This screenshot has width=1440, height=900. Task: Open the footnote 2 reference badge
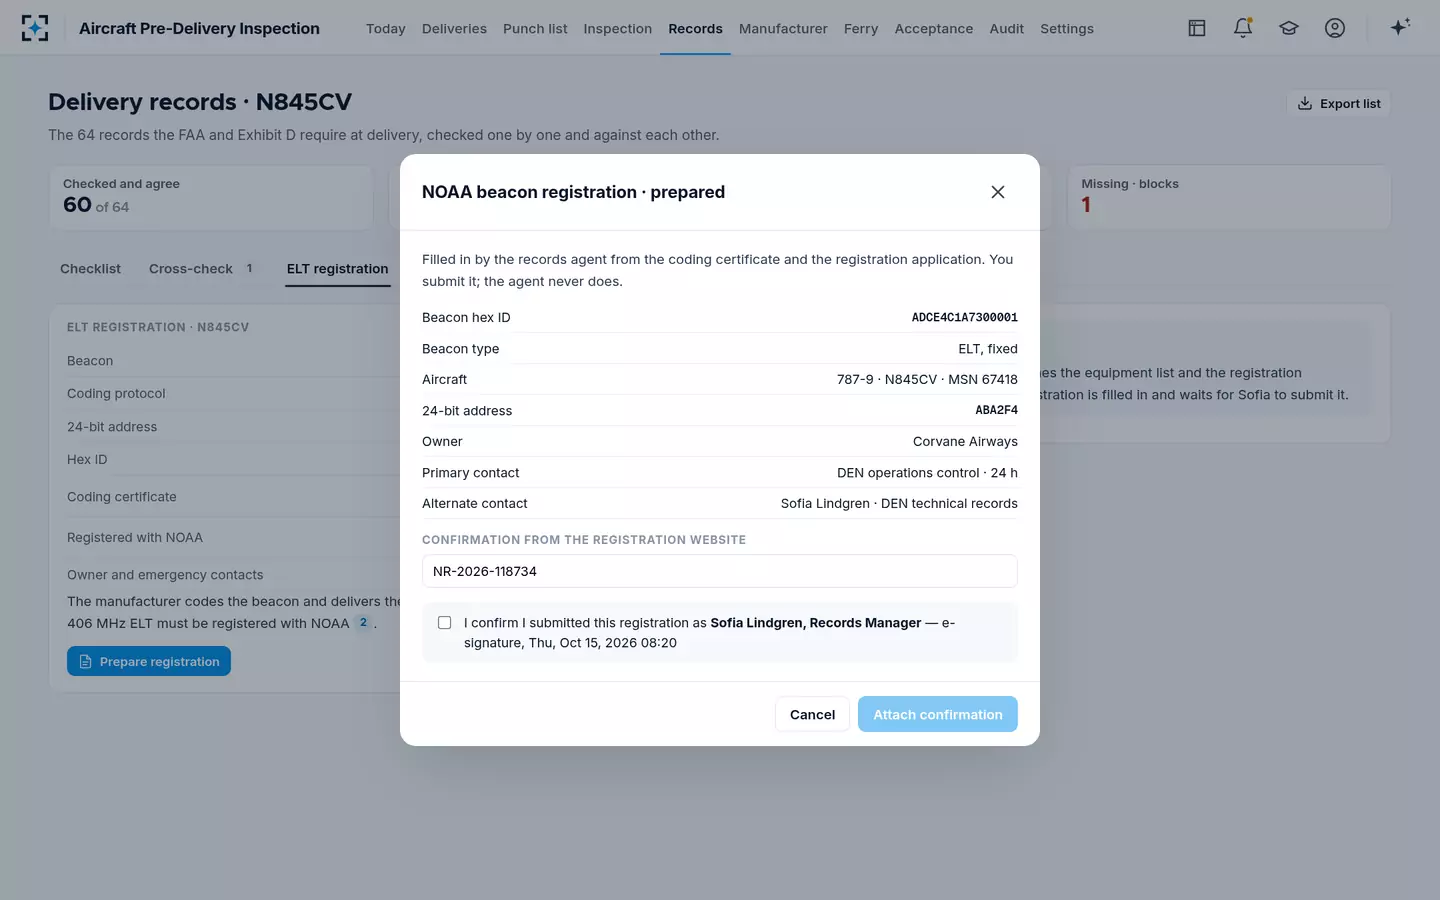(x=363, y=623)
